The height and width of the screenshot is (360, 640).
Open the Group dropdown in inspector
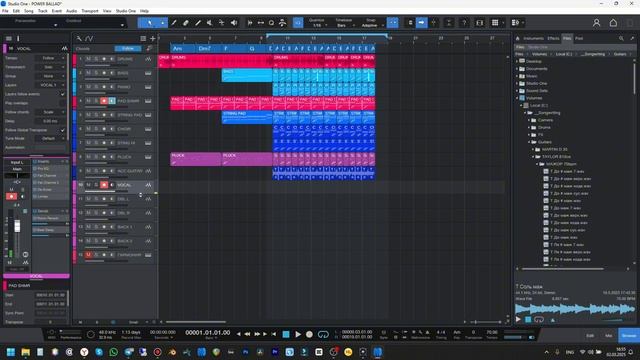click(x=50, y=76)
